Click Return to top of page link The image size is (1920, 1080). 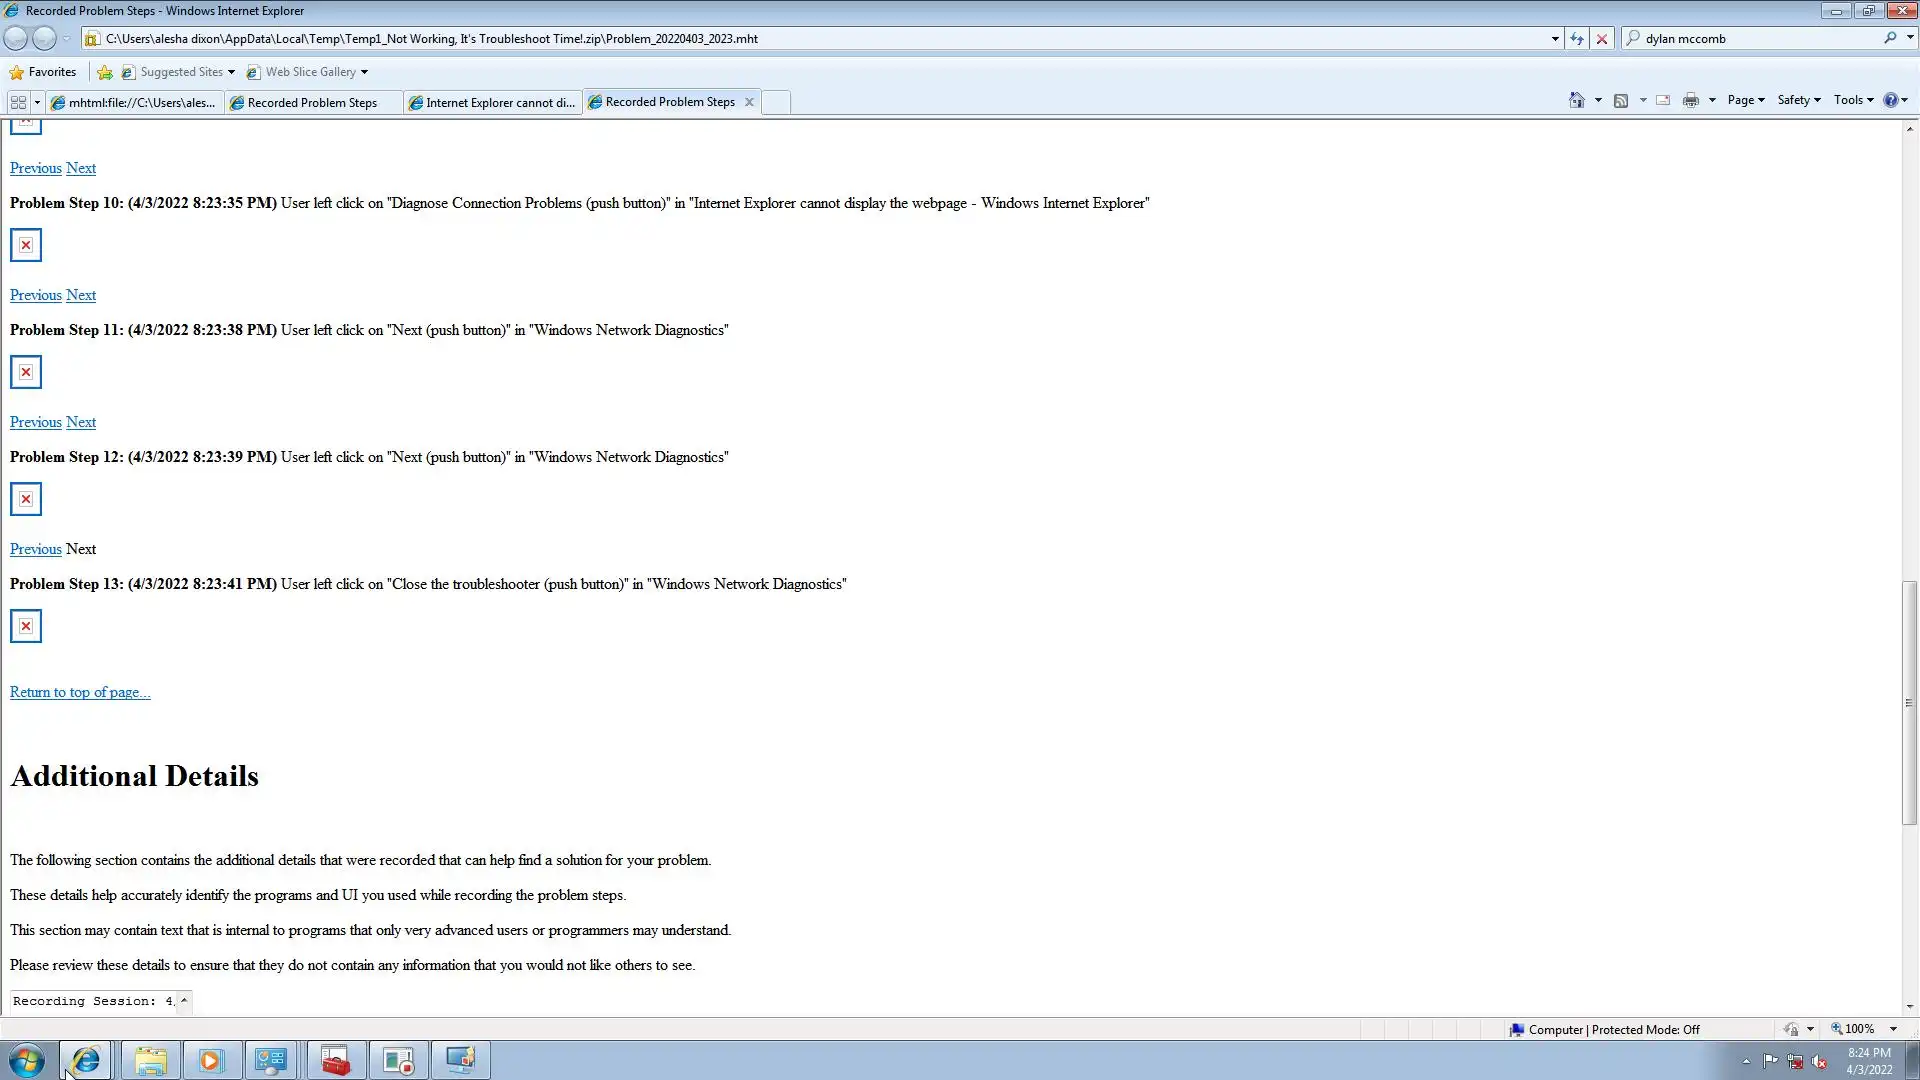[80, 692]
